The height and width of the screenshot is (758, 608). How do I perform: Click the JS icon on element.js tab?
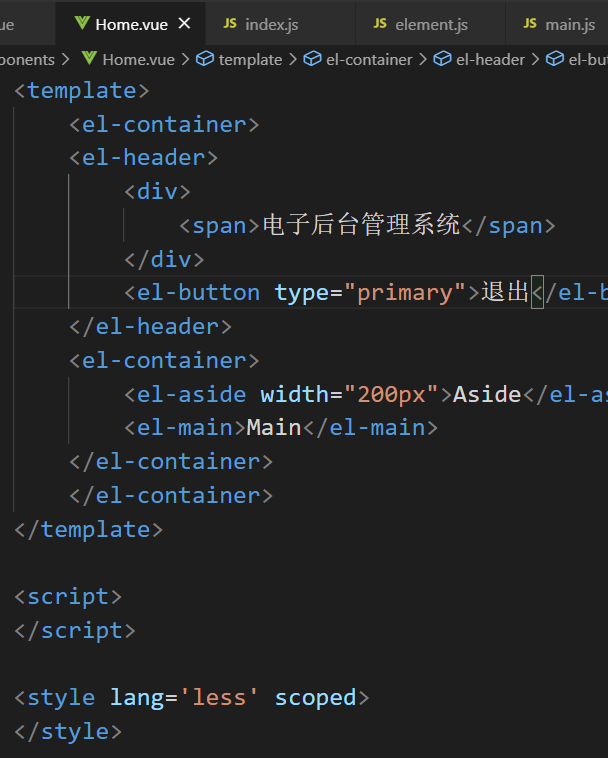380,23
